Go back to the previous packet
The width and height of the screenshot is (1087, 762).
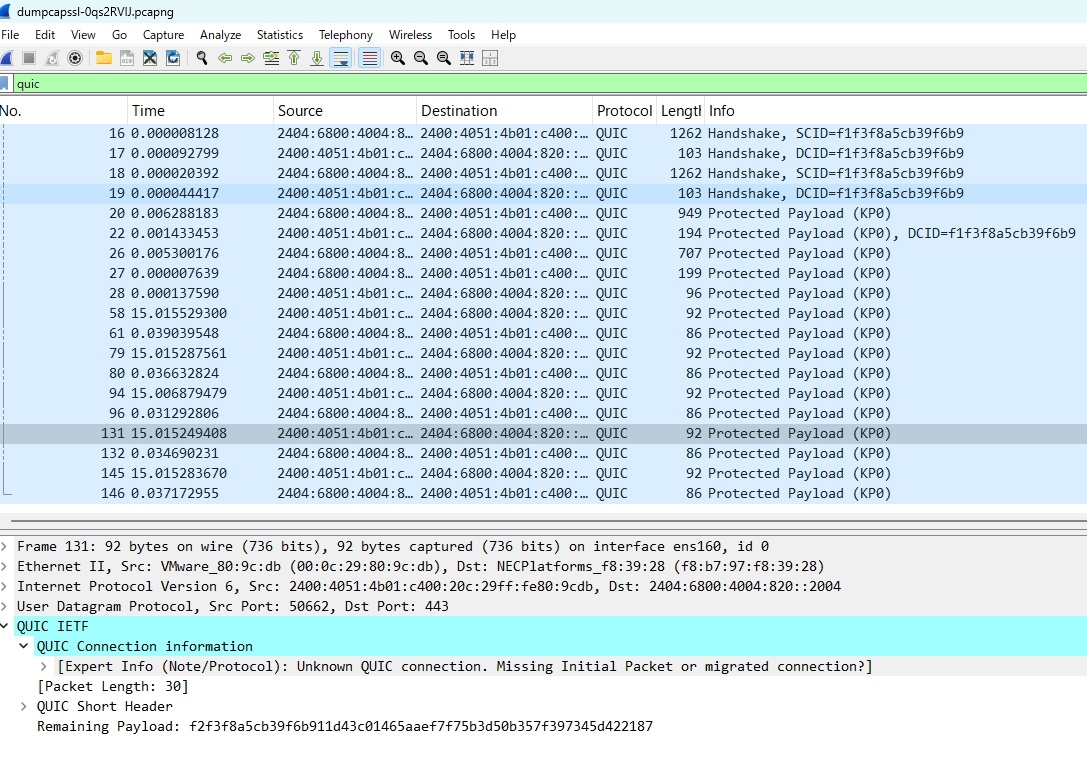[225, 58]
